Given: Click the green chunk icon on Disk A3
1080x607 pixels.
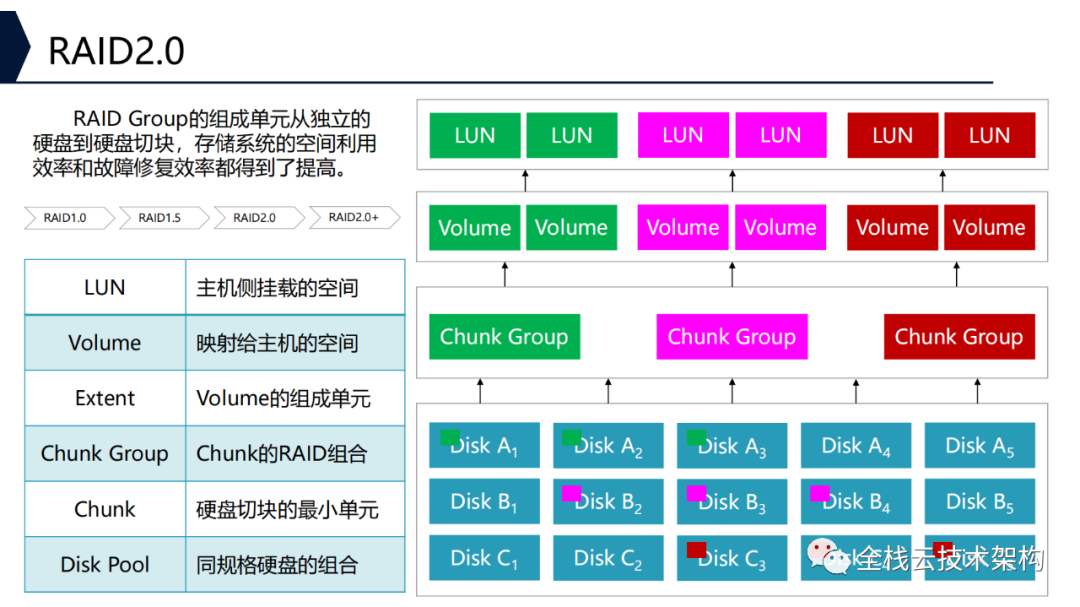Looking at the screenshot, I should [696, 436].
